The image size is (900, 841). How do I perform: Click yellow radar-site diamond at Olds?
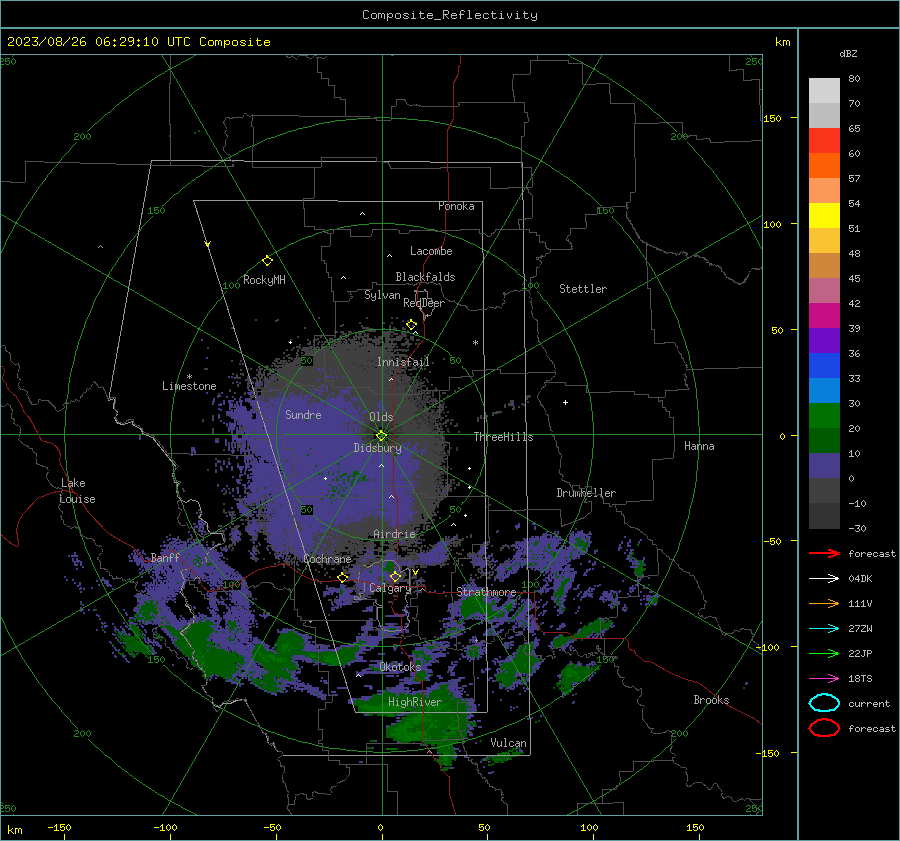381,436
